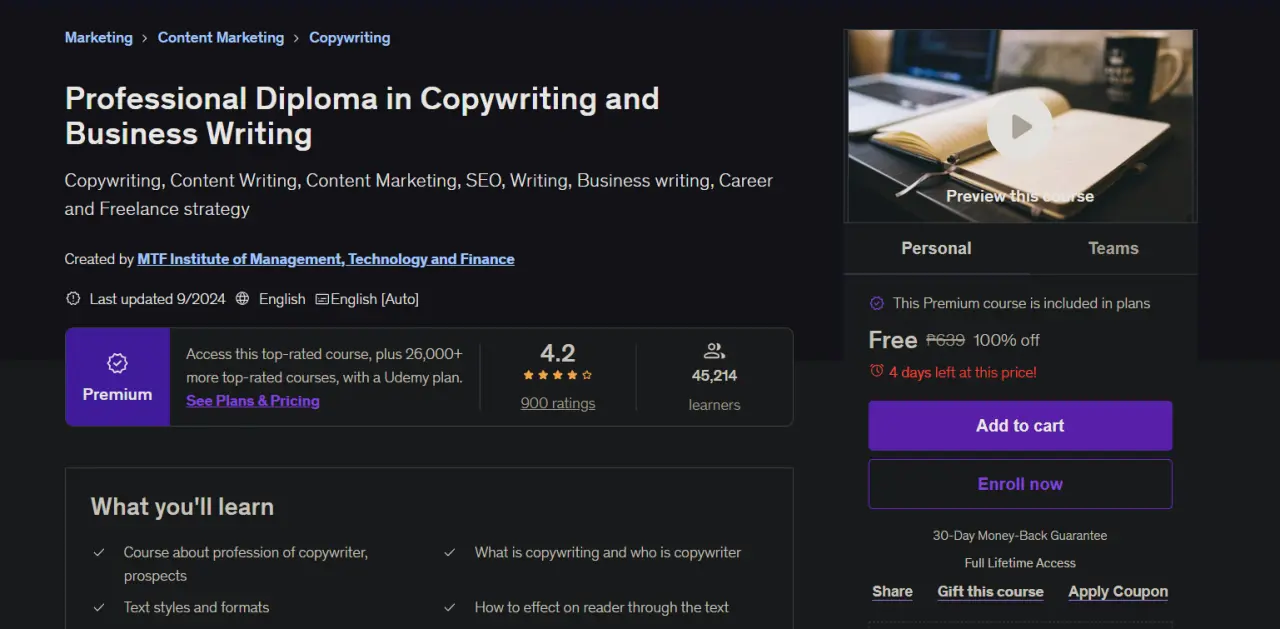Screen dimensions: 1280x629
Task: Click '100% off' discount text
Action: click(x=1007, y=340)
